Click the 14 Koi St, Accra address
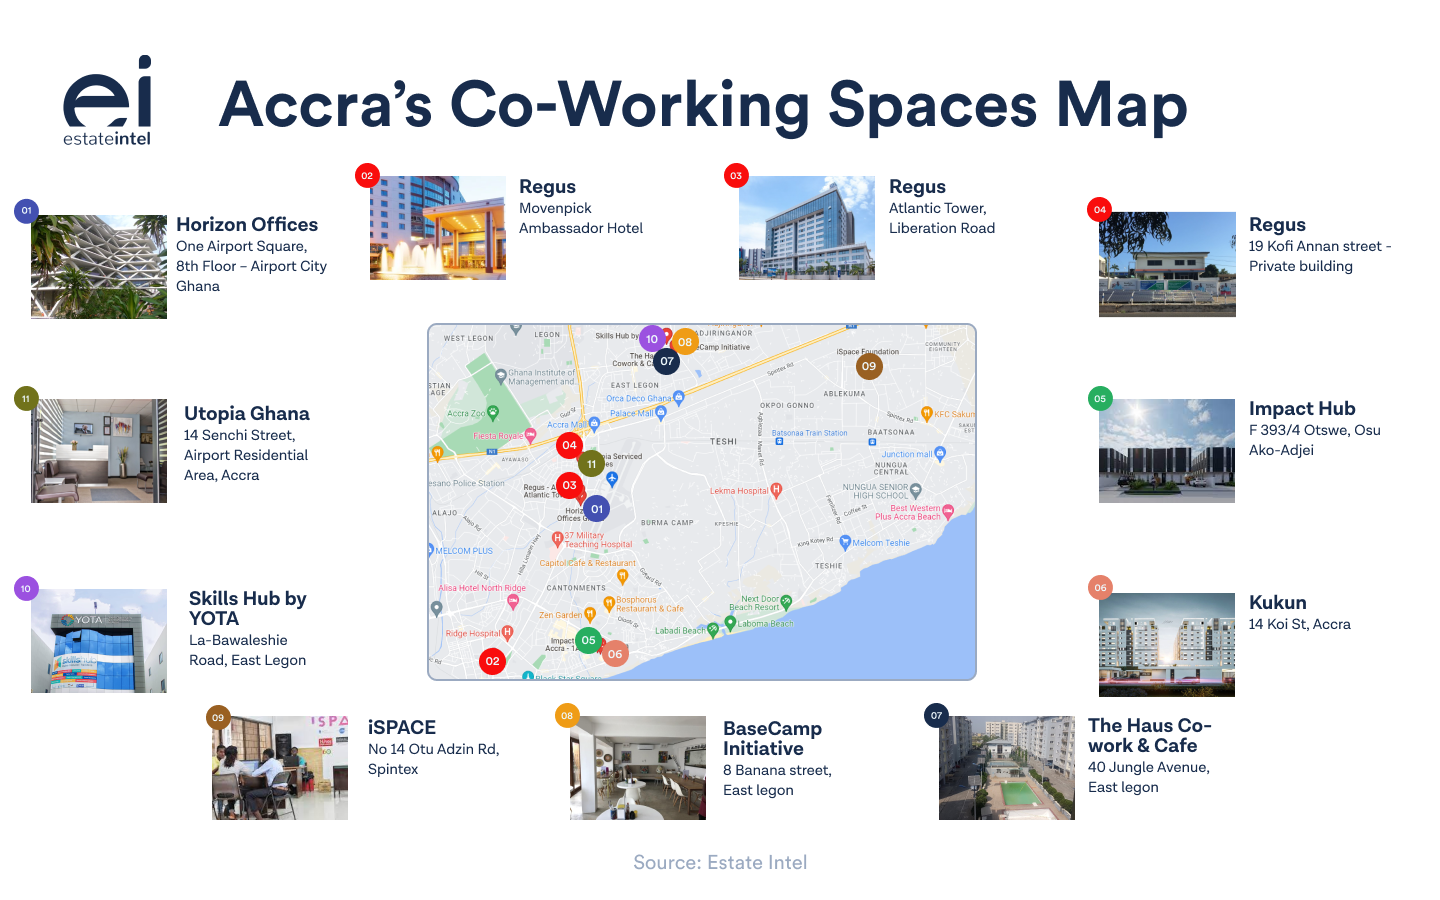Viewport: 1440px width, 900px height. (1300, 624)
